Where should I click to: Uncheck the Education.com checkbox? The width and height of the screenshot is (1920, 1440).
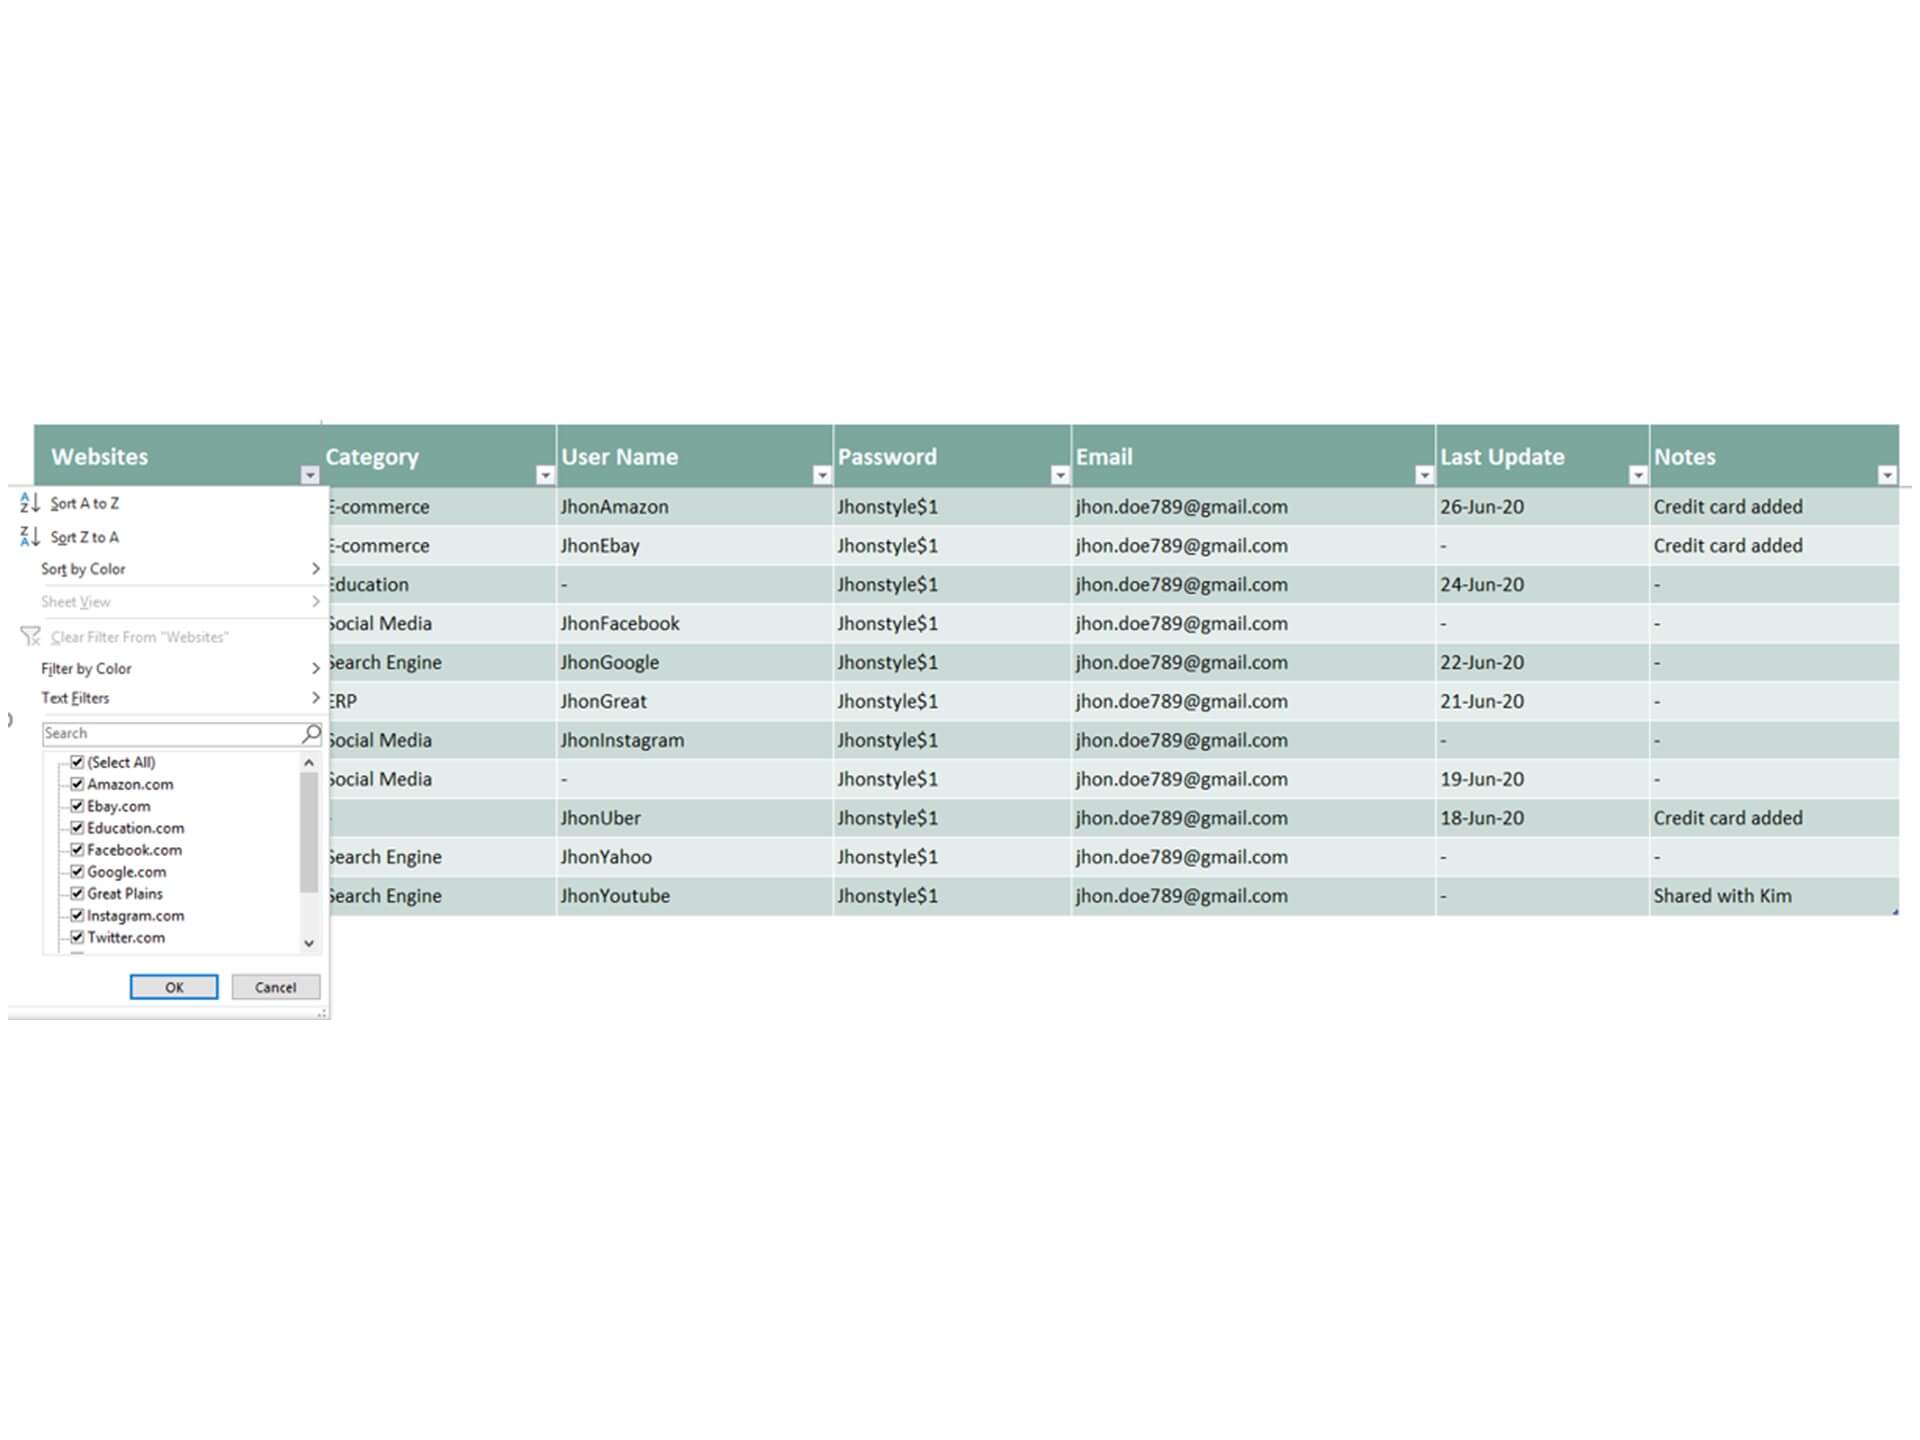[77, 828]
